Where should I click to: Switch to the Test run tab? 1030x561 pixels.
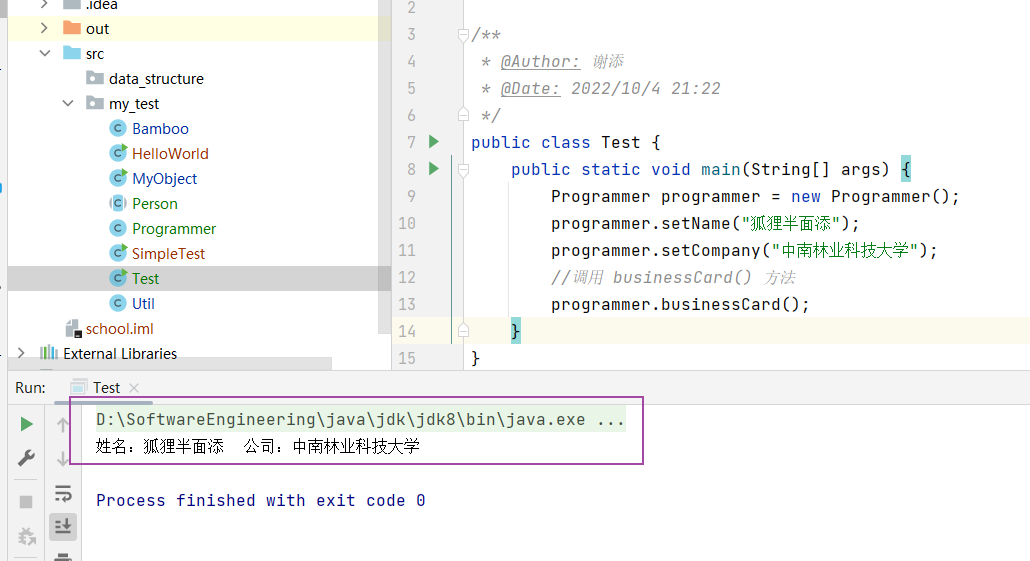(x=106, y=388)
